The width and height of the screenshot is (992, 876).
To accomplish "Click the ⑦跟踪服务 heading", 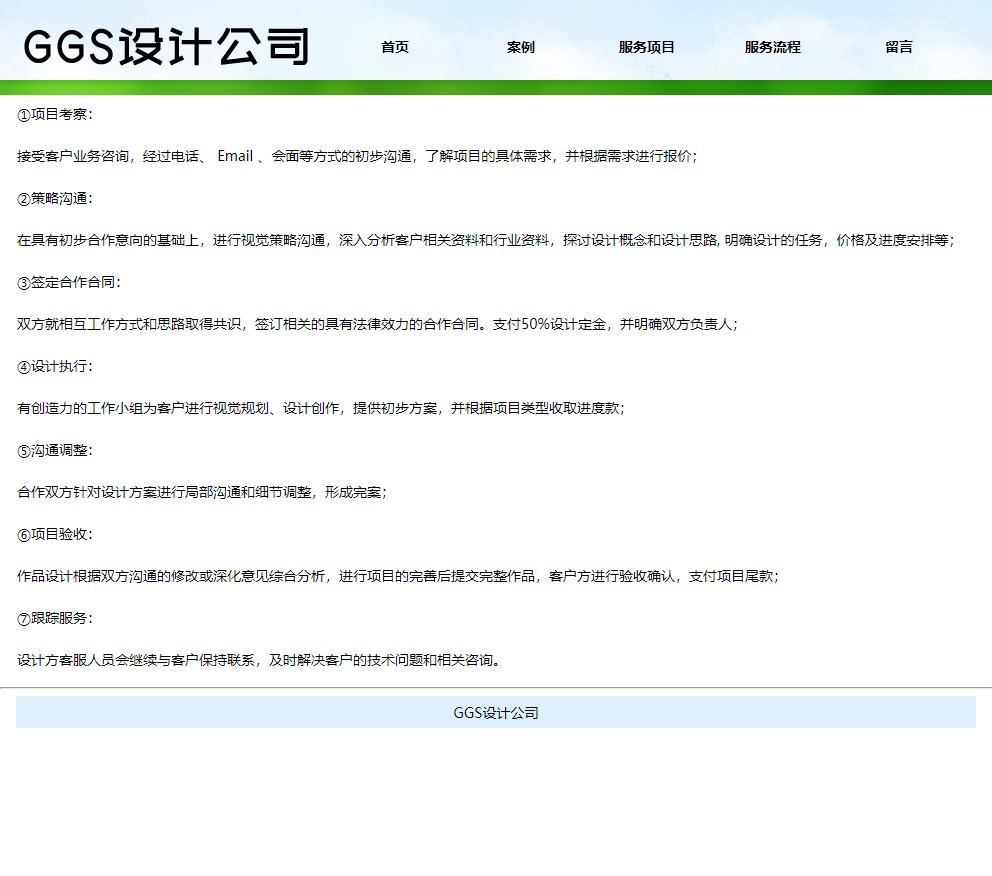I will pyautogui.click(x=55, y=618).
